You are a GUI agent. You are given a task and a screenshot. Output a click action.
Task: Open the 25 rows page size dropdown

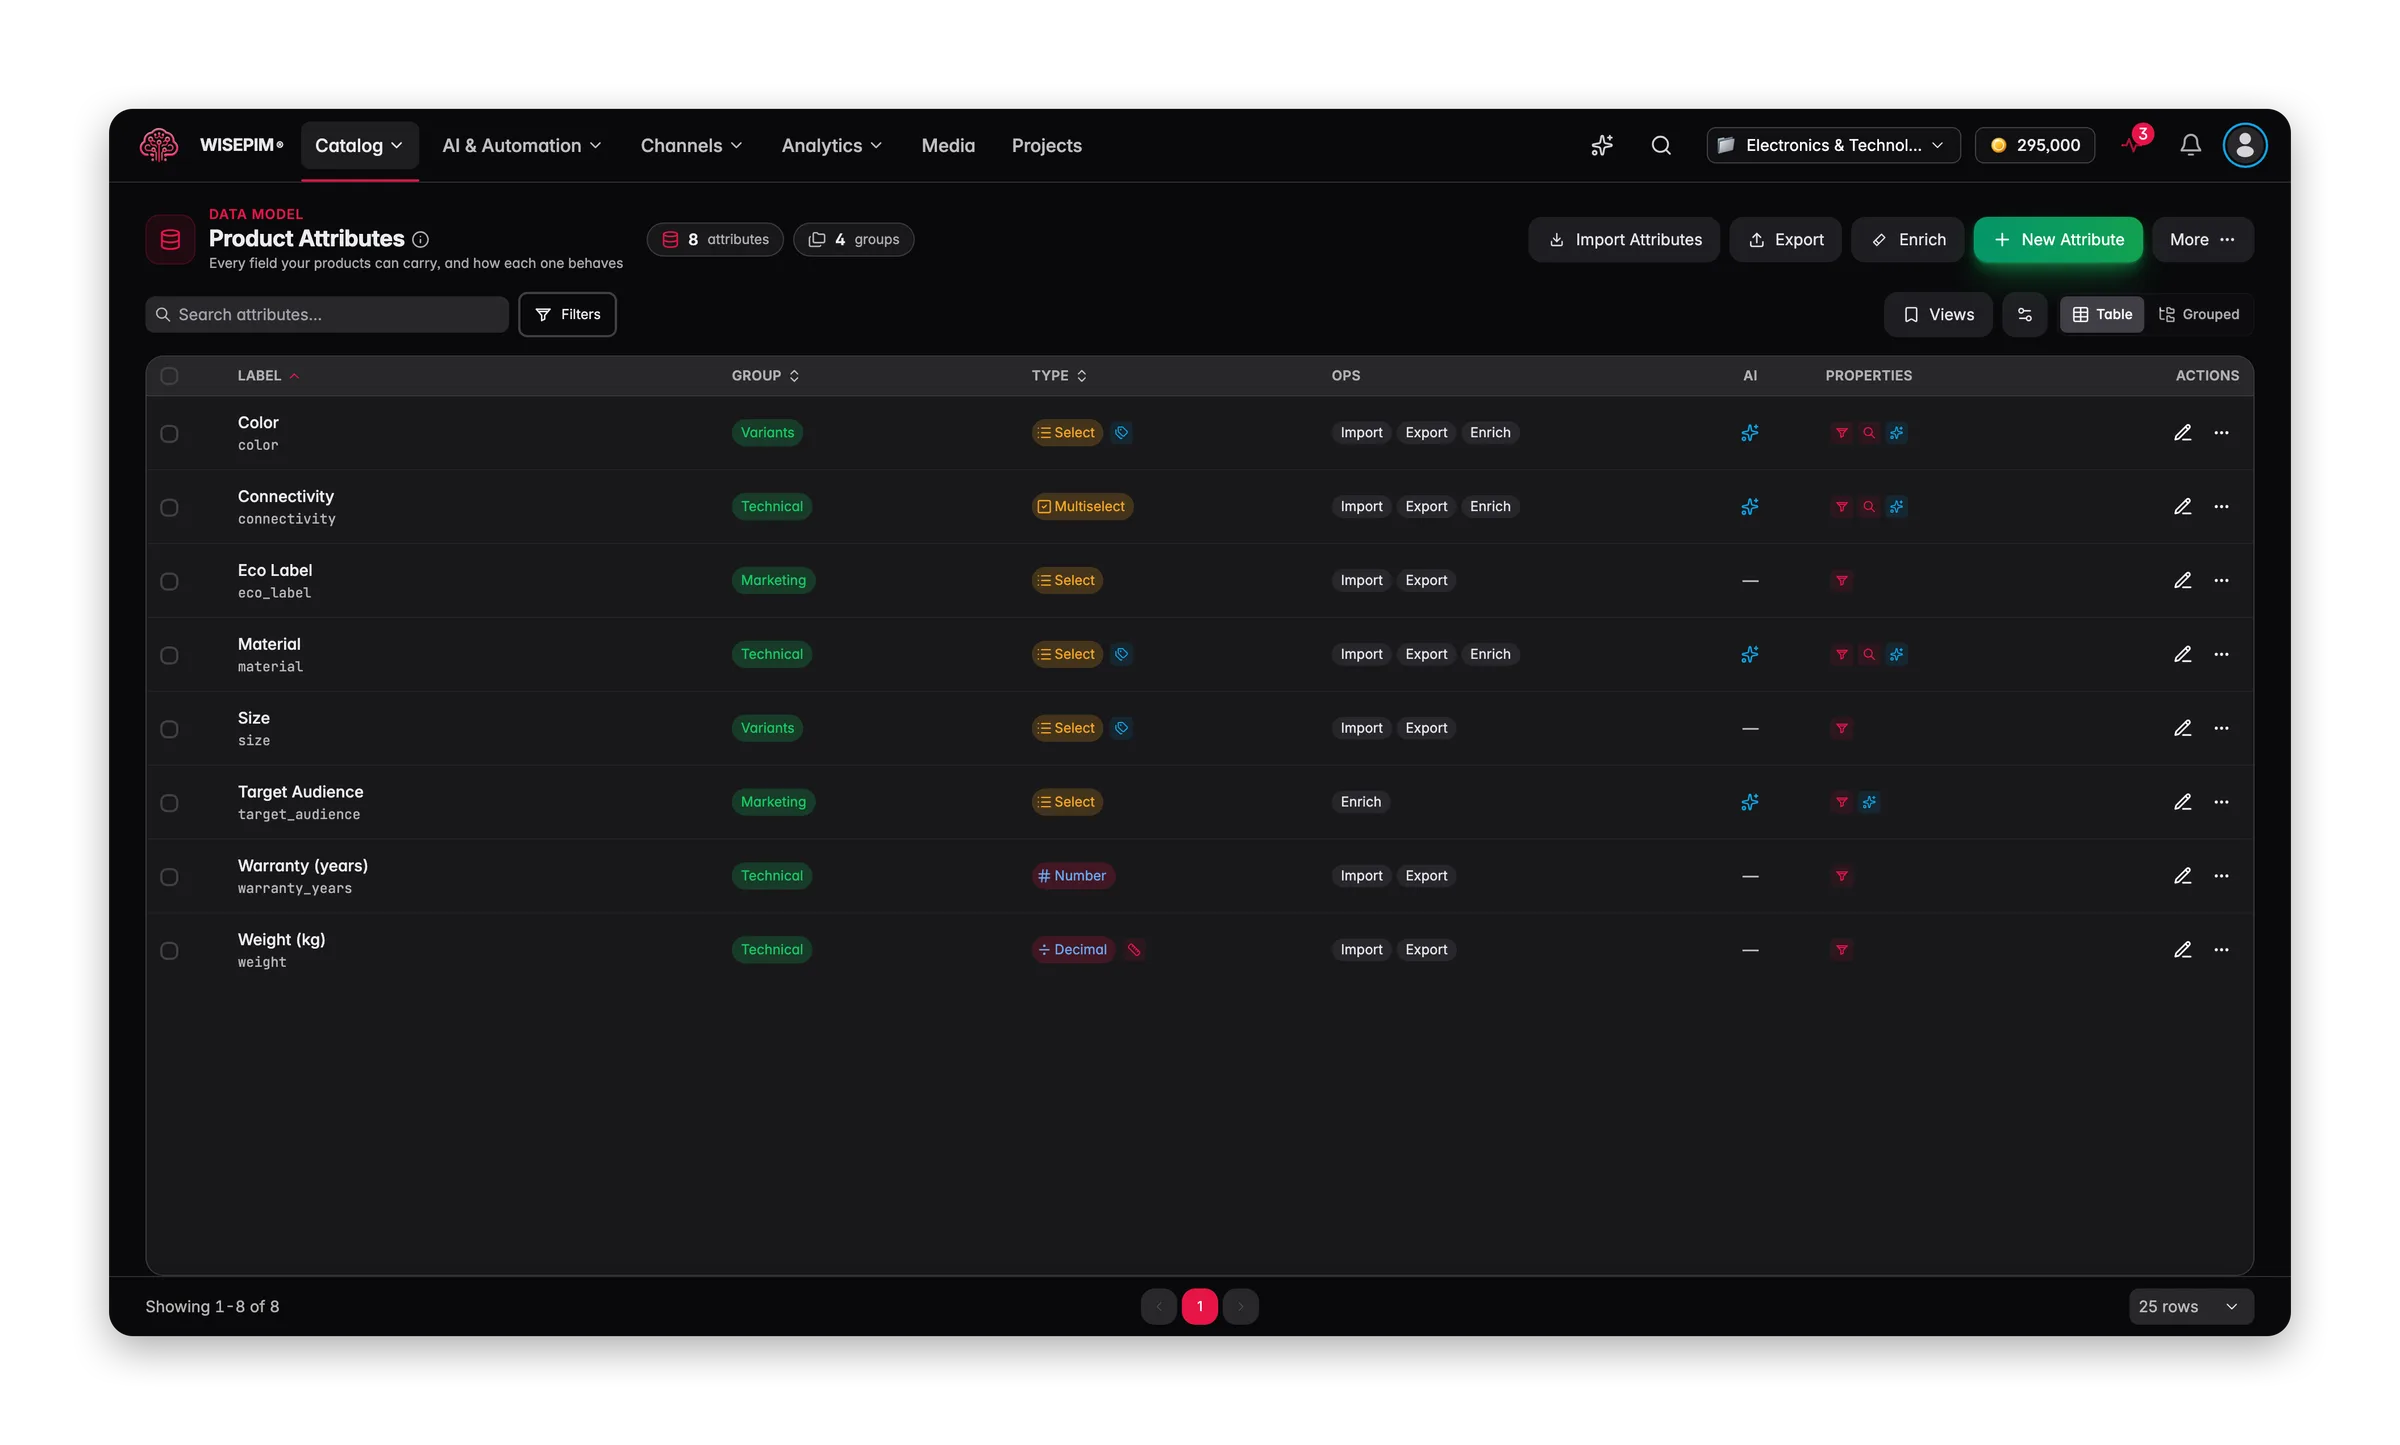[2190, 1306]
